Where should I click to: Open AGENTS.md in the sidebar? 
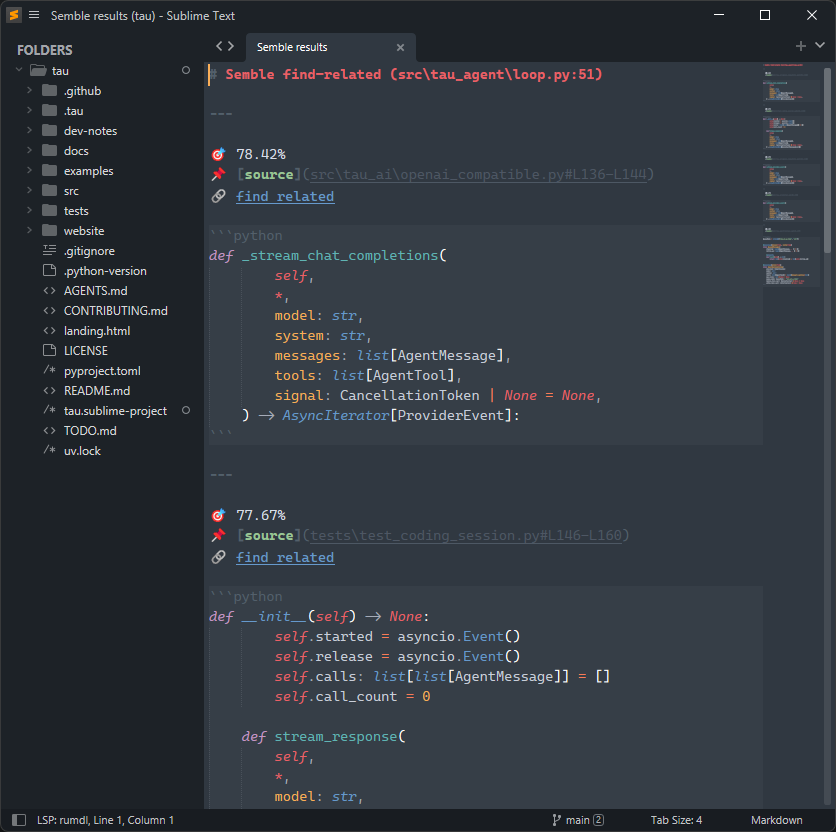tap(95, 291)
